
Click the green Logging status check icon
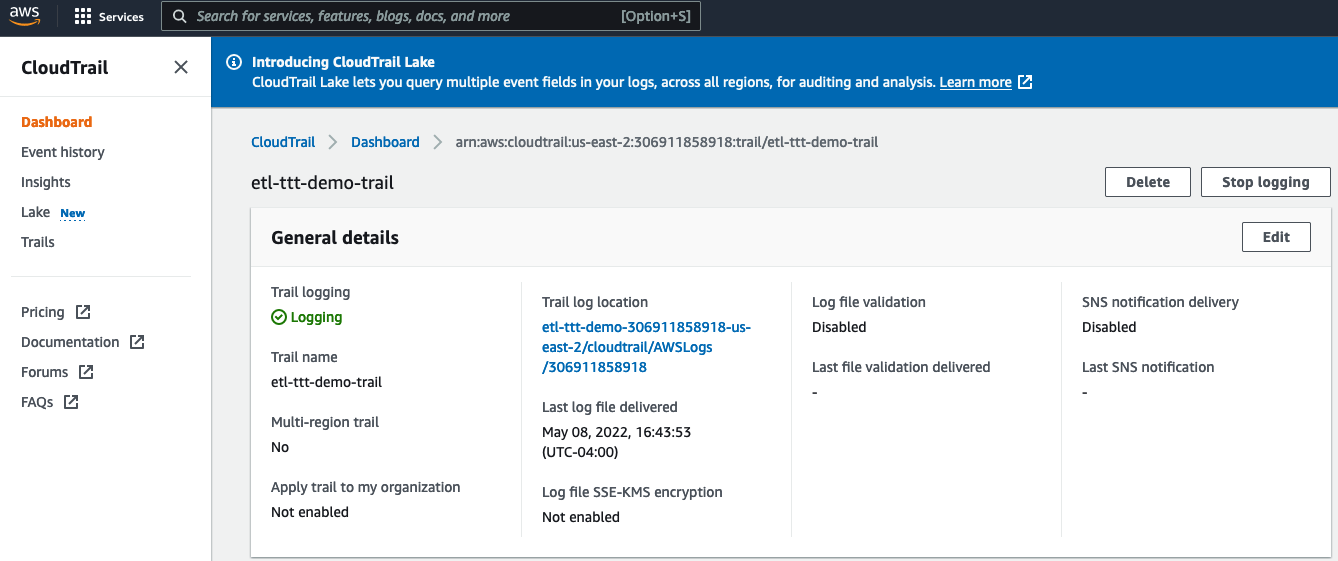[279, 317]
